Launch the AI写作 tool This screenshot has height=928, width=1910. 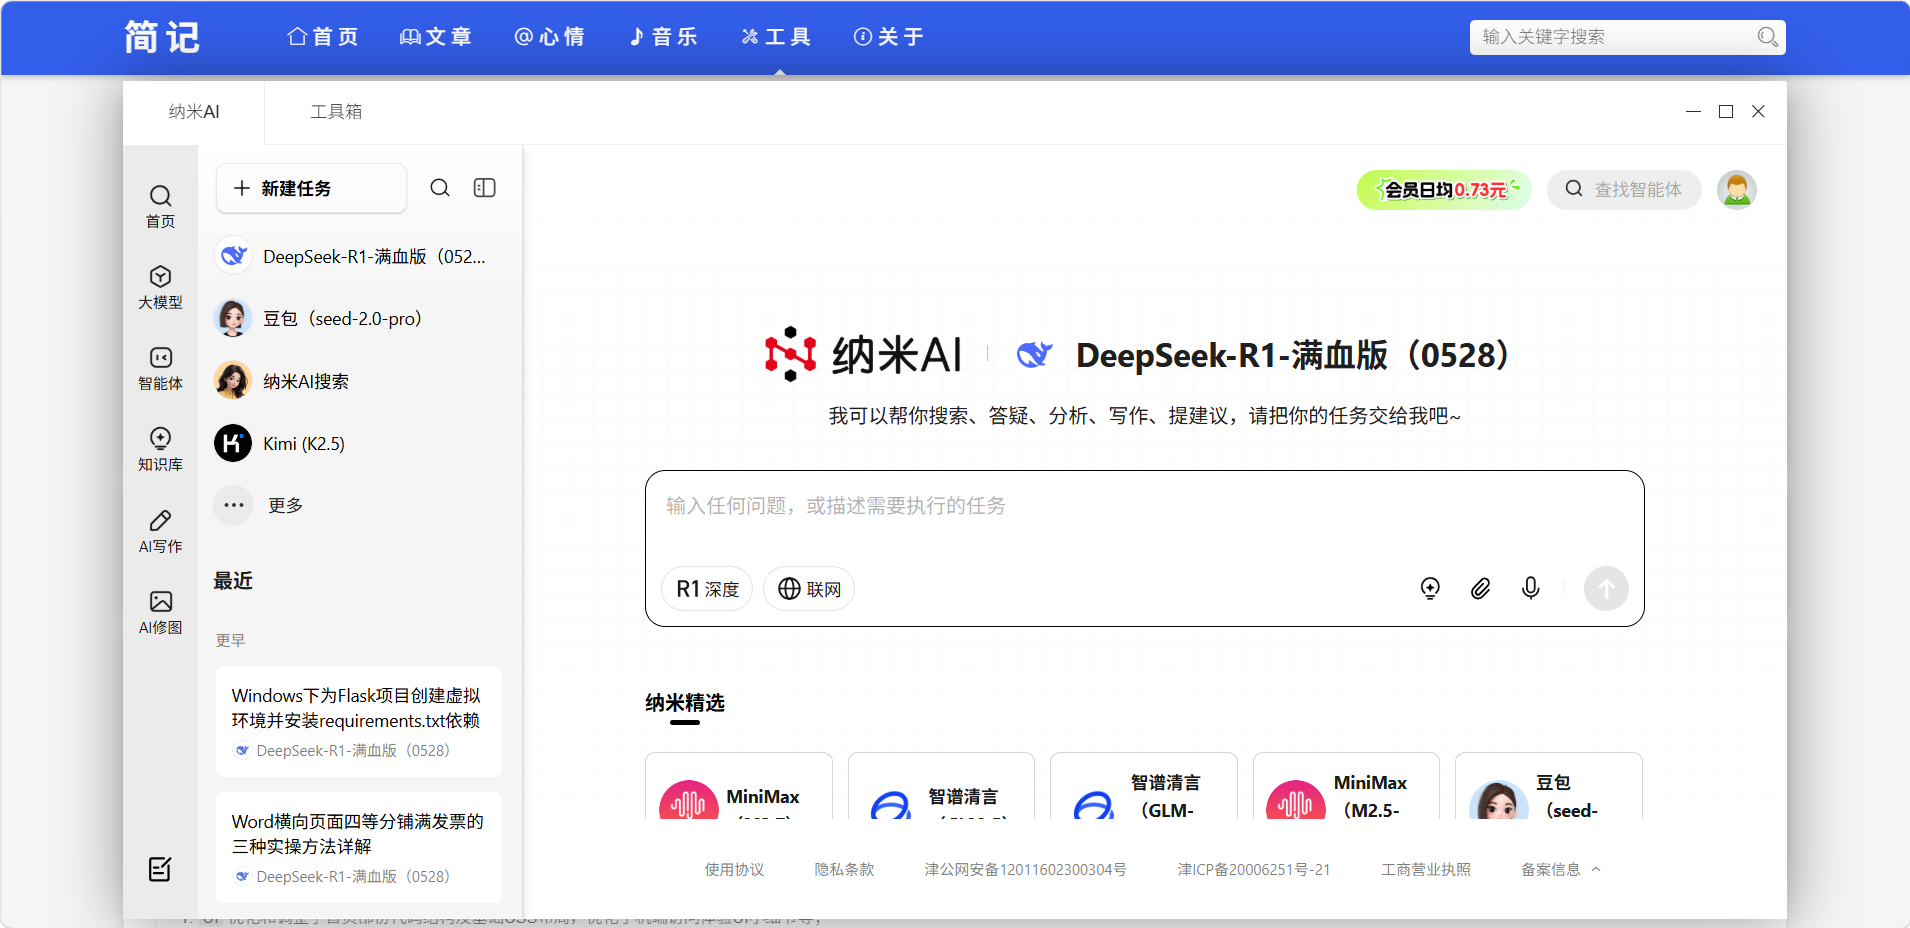click(160, 531)
